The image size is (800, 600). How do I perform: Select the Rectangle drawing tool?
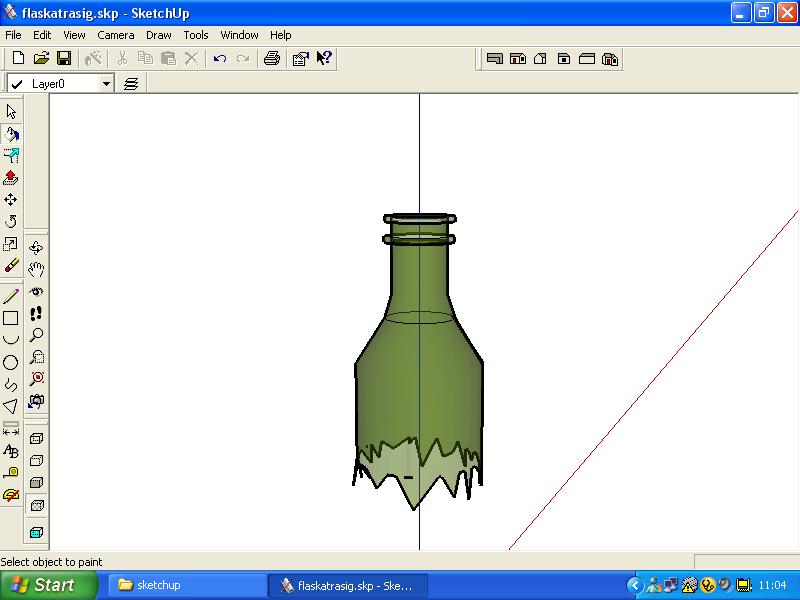tap(11, 319)
